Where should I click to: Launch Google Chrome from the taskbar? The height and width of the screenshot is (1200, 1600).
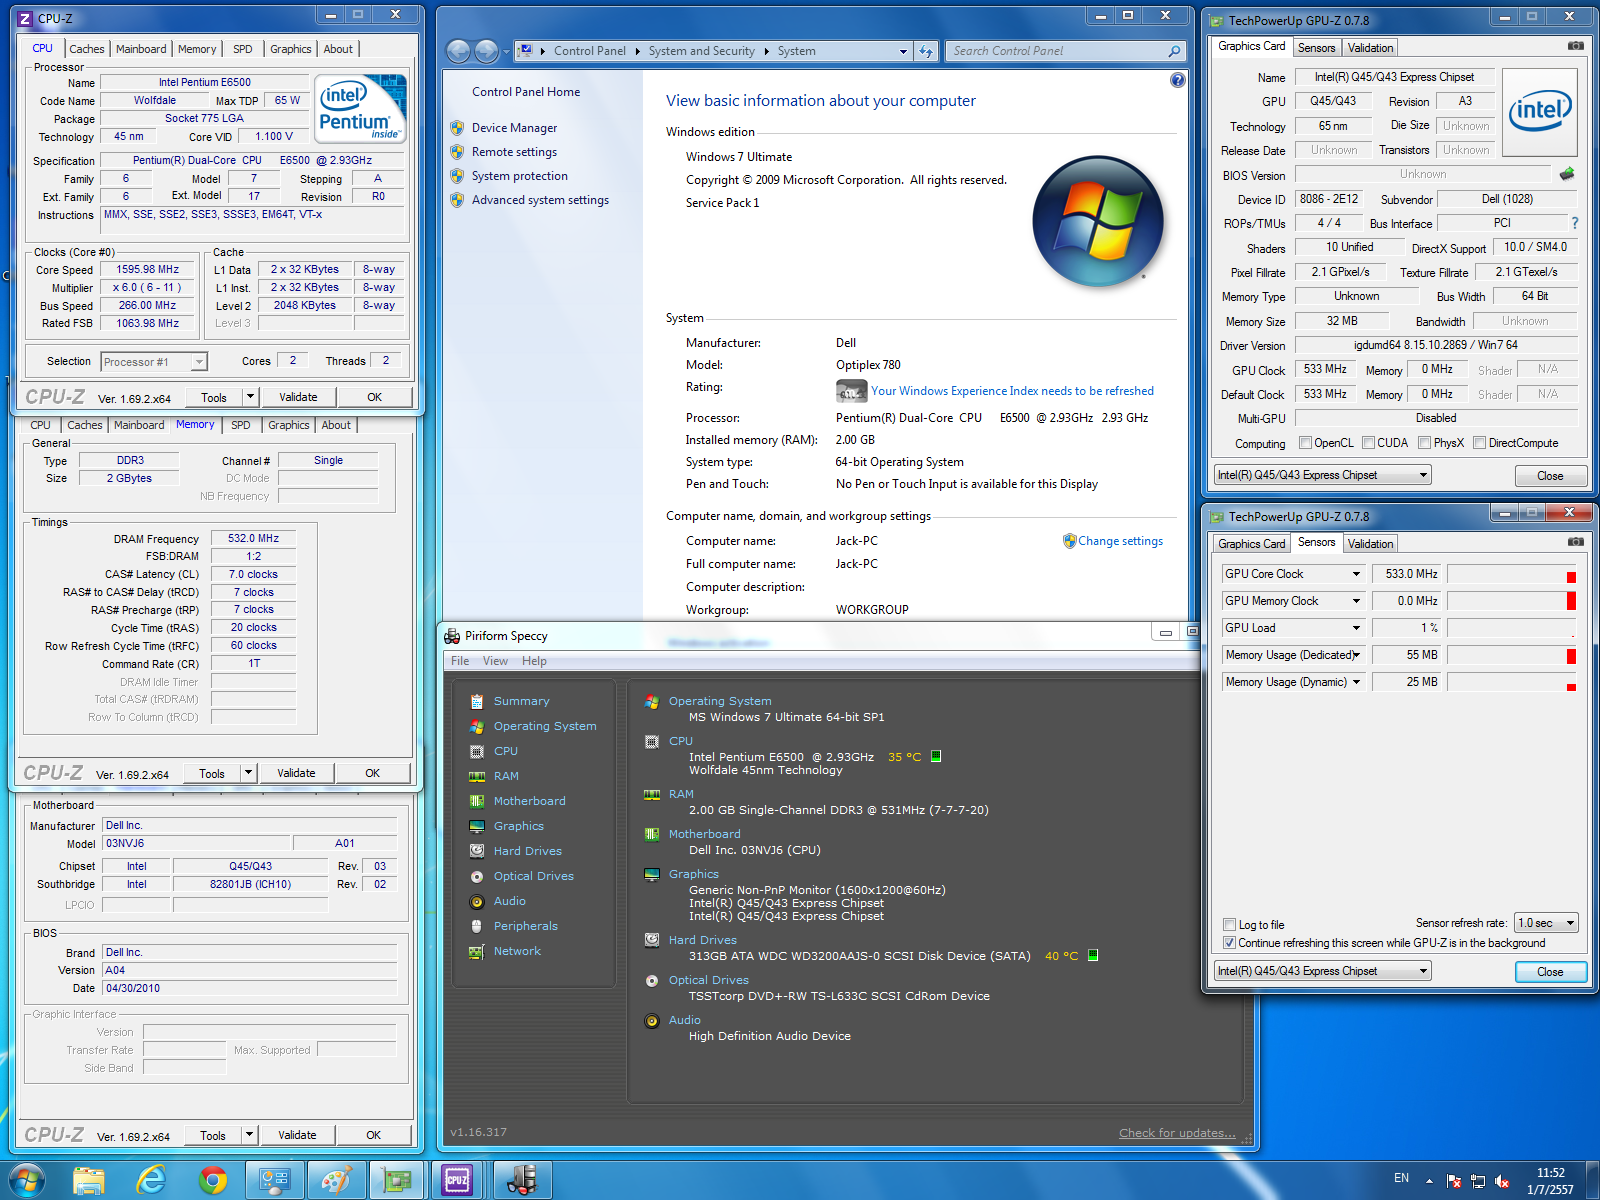(212, 1180)
